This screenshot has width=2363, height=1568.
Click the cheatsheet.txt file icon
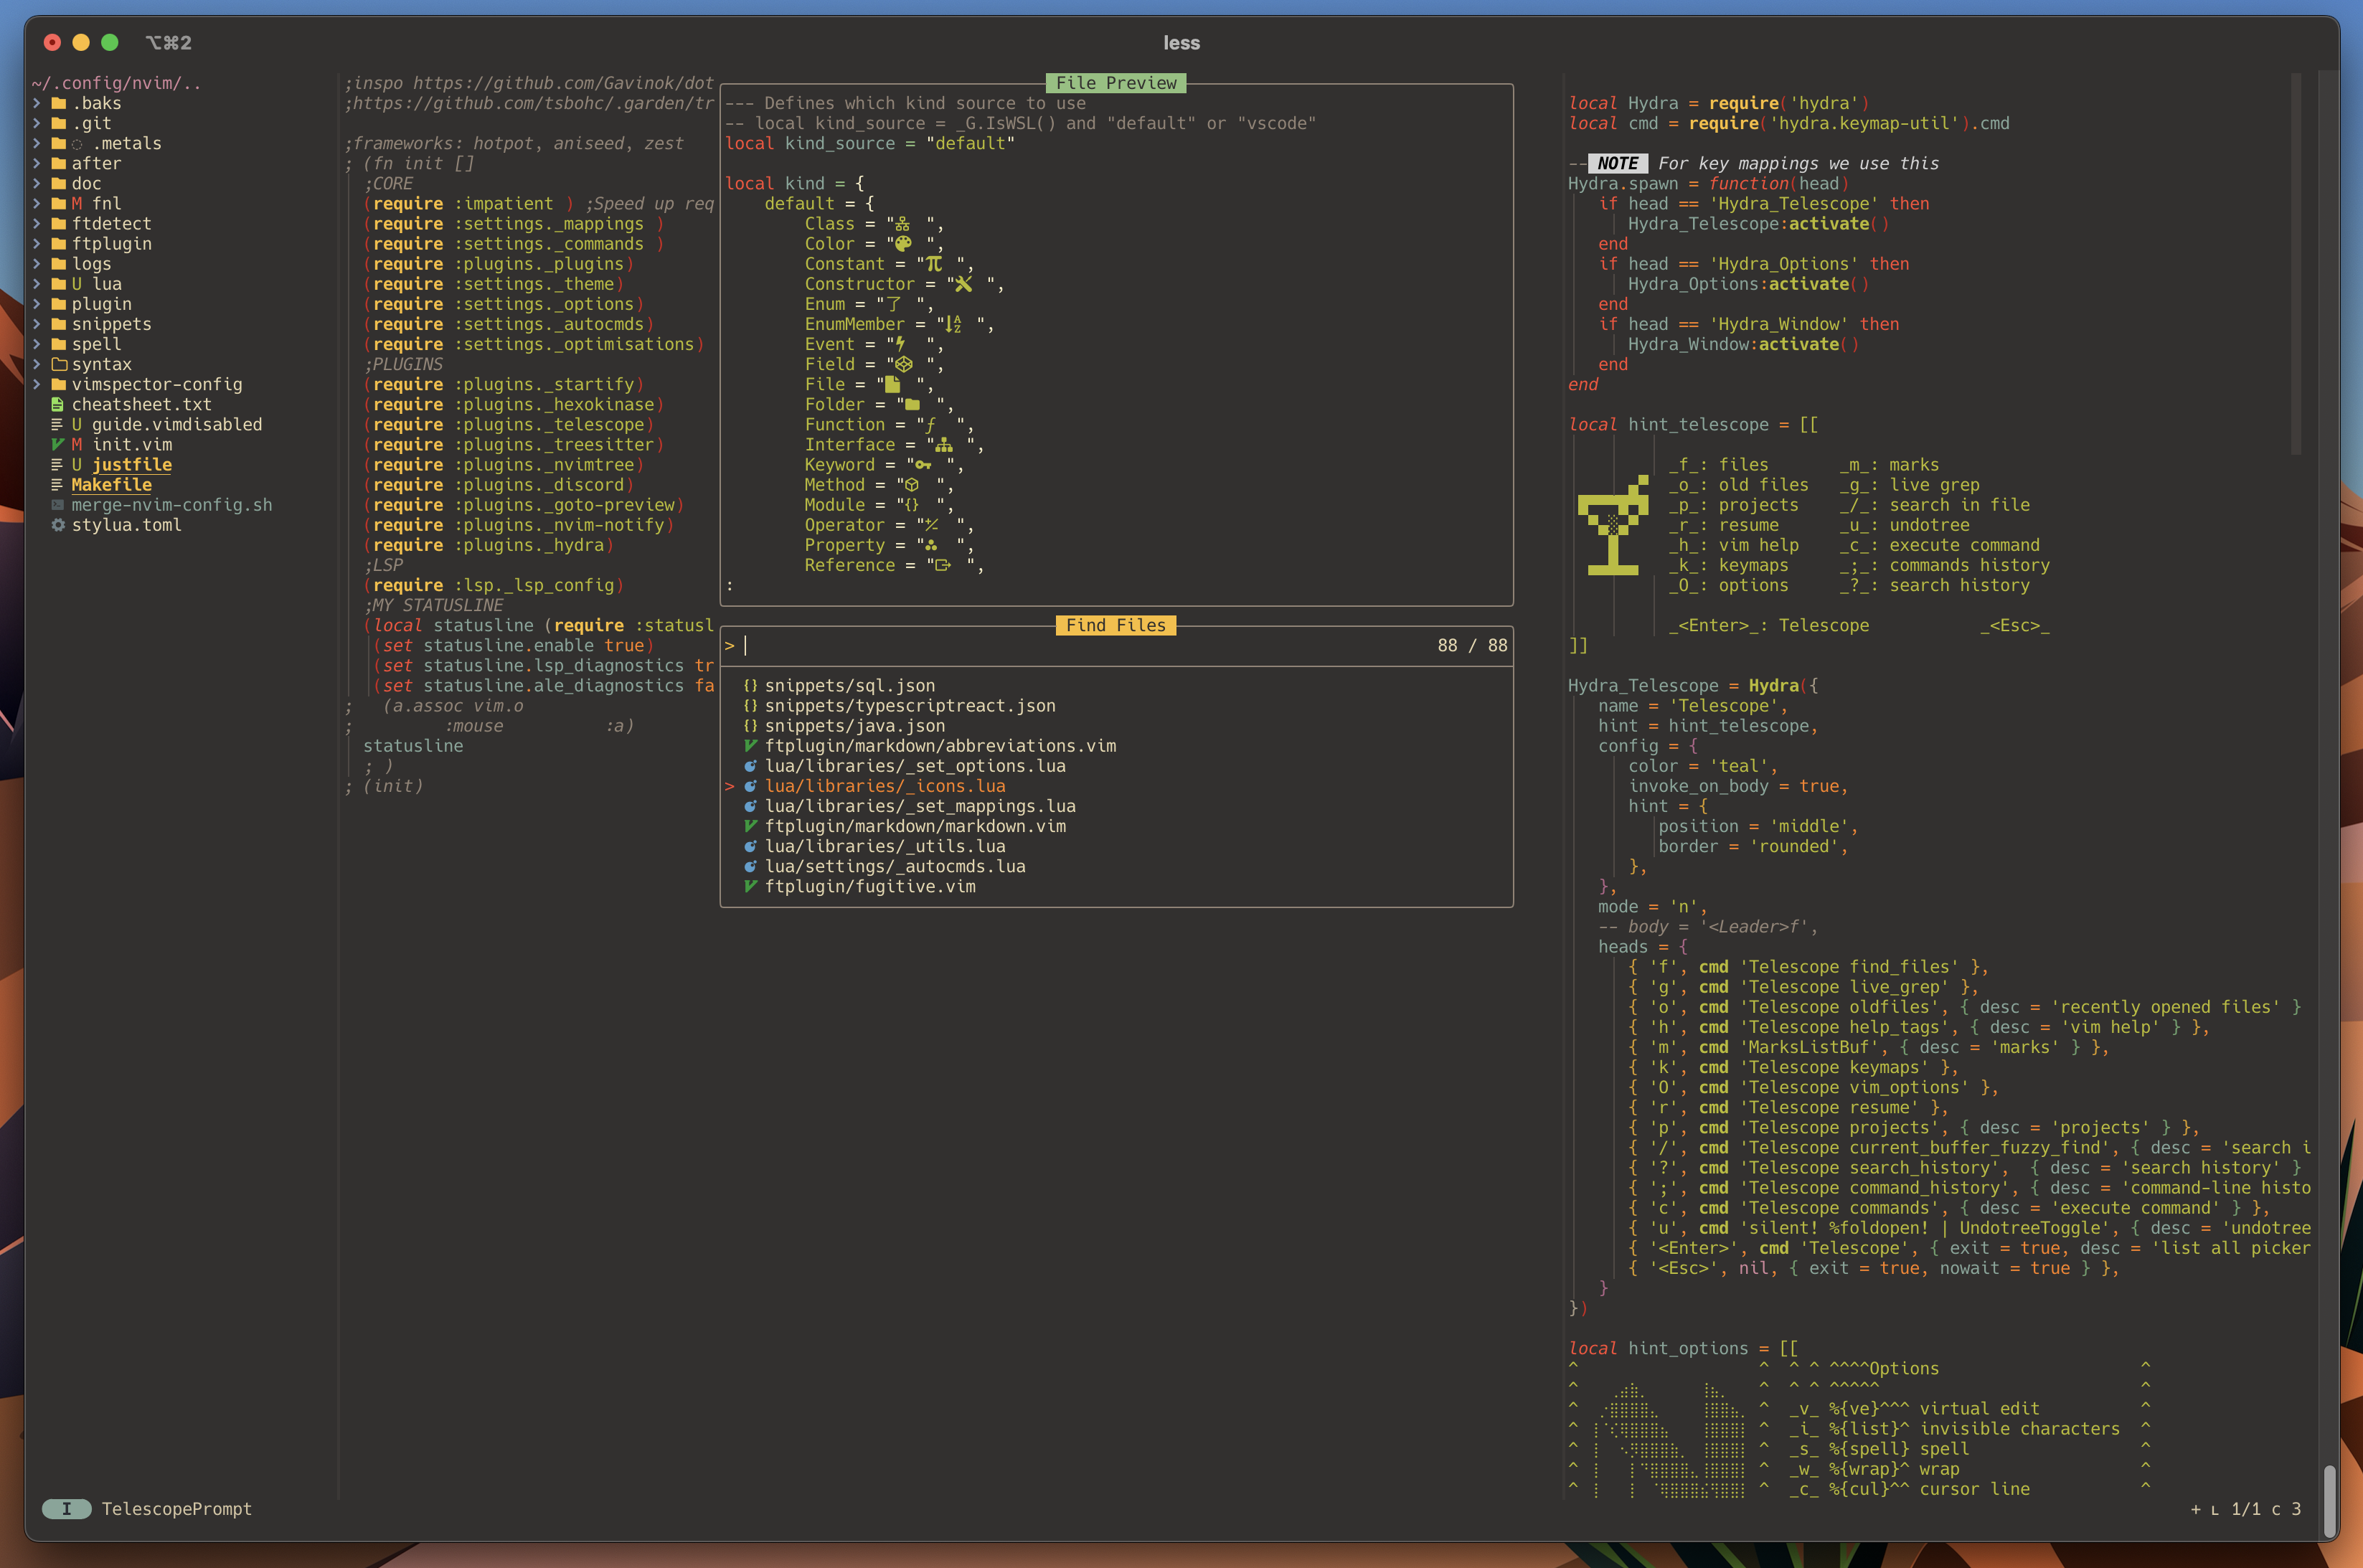57,405
